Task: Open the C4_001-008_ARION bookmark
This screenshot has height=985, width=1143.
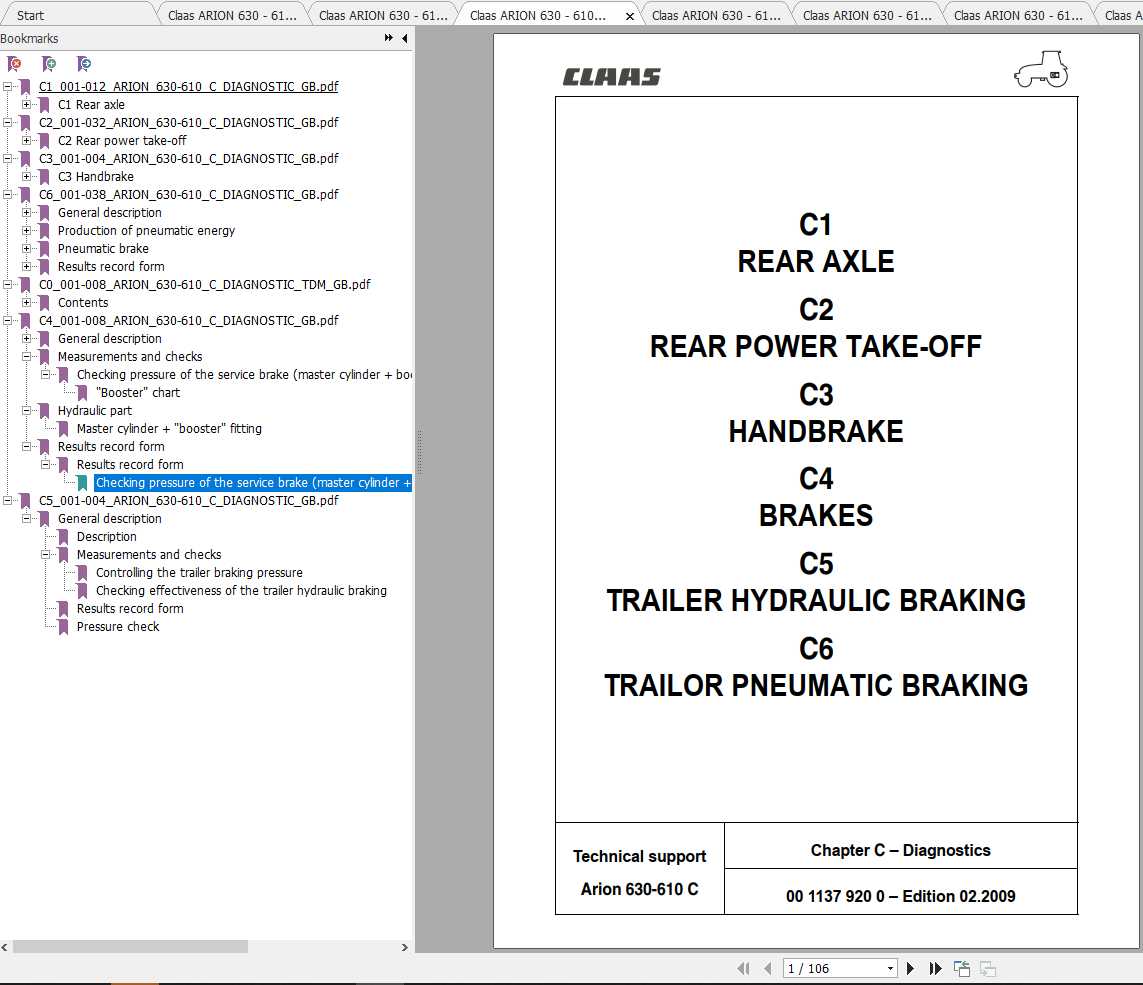Action: click(x=188, y=320)
